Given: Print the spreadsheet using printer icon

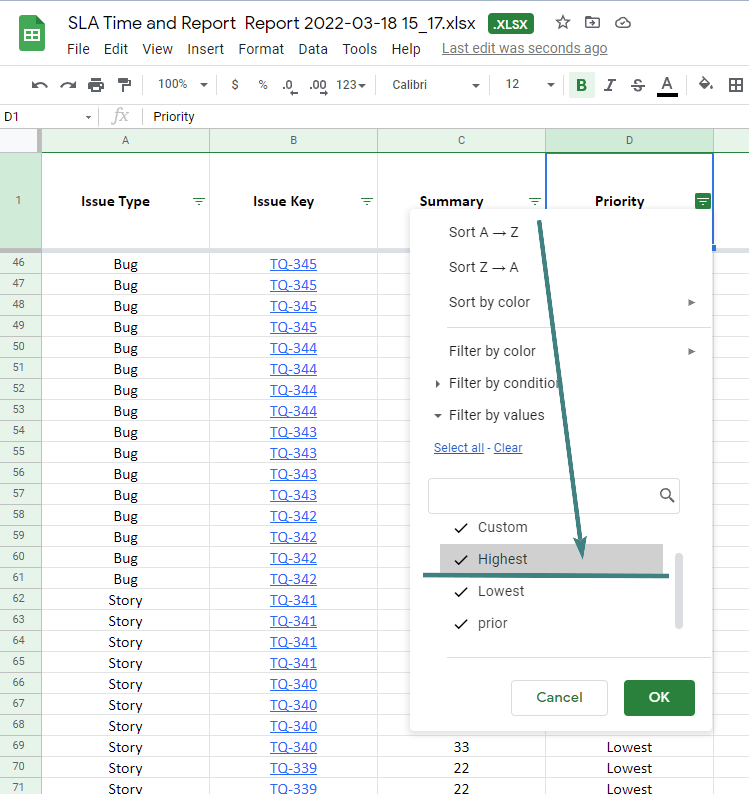Looking at the screenshot, I should pos(96,85).
